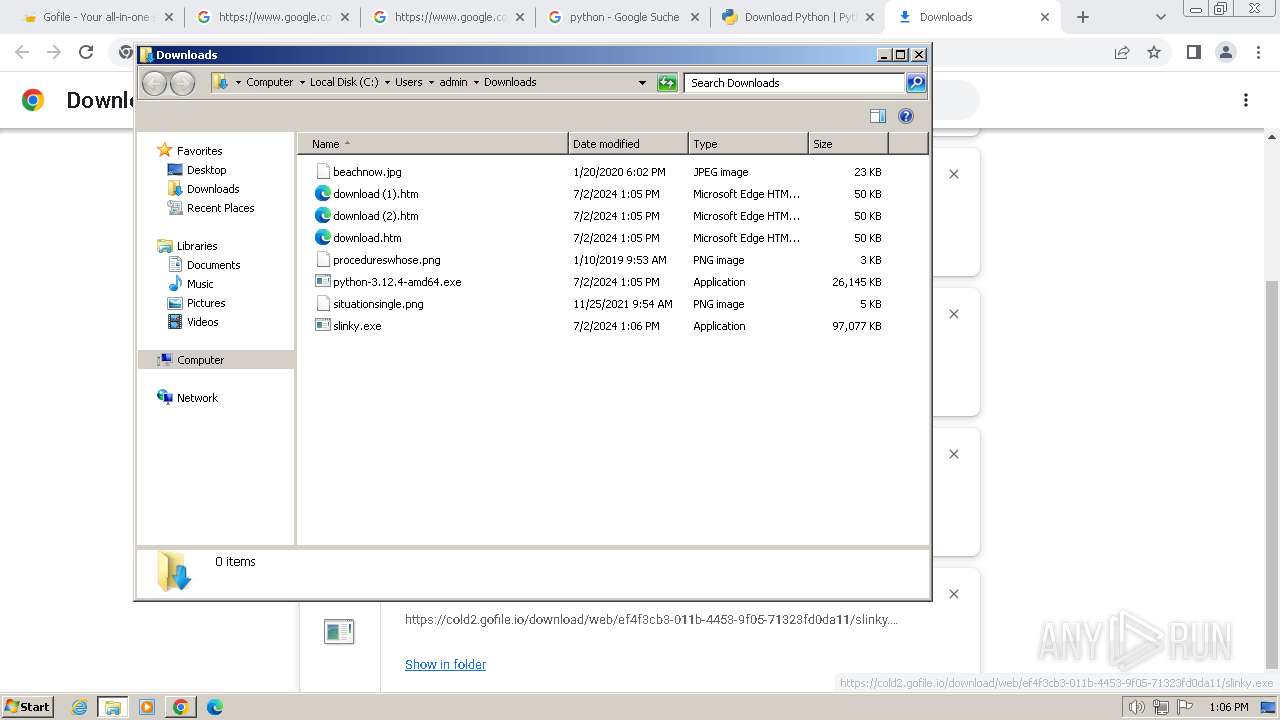Select the download (2).htm Edge icon
This screenshot has width=1280, height=720.
(x=322, y=216)
